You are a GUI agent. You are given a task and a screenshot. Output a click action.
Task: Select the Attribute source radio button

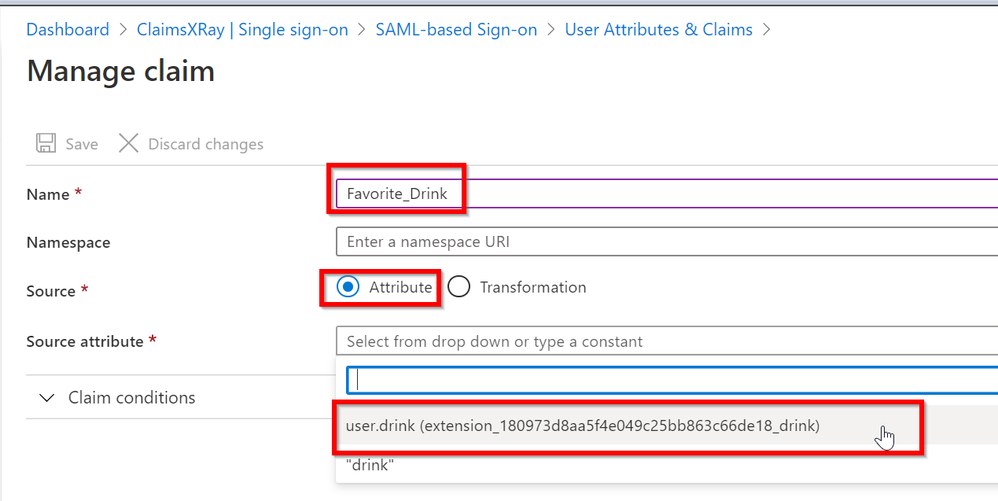[x=348, y=287]
